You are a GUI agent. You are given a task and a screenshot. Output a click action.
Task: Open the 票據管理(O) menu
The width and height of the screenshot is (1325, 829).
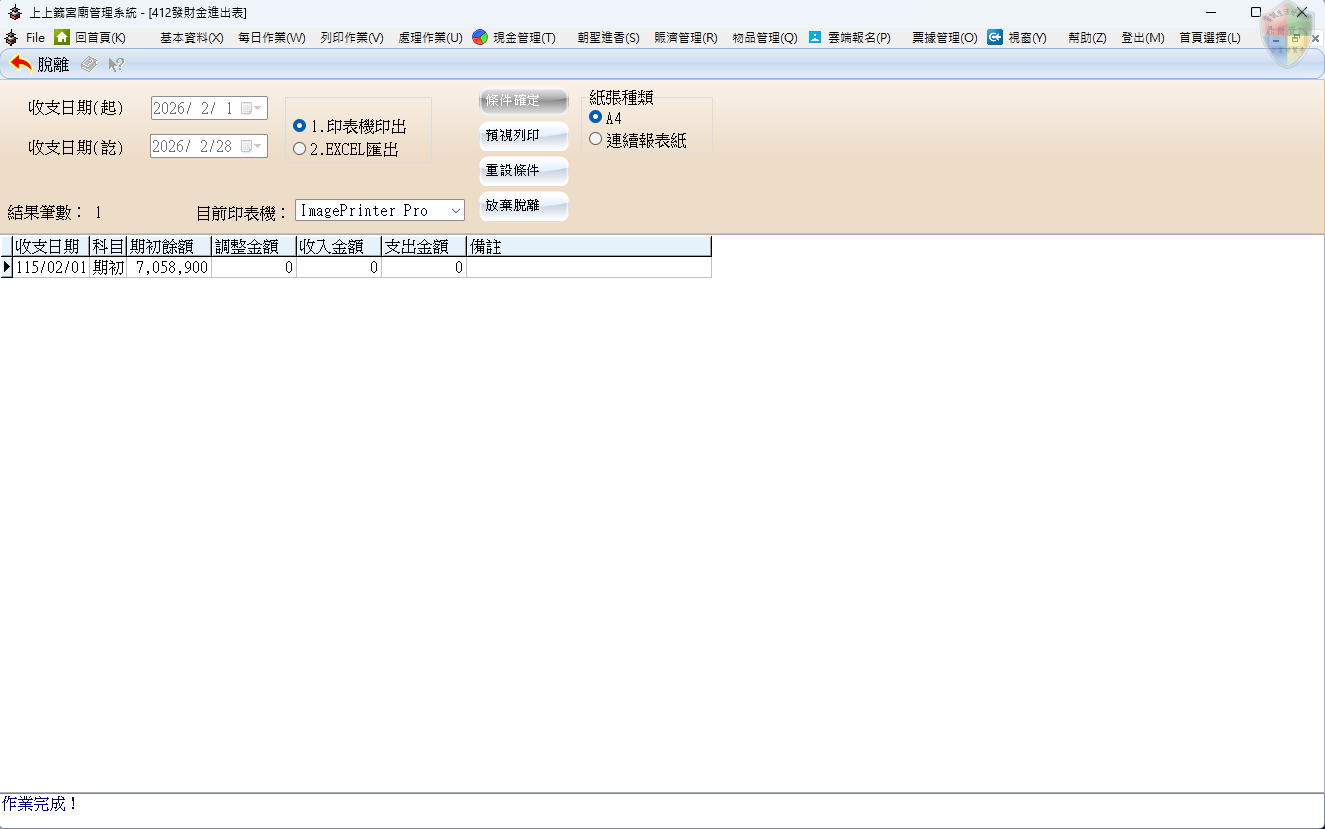(944, 37)
